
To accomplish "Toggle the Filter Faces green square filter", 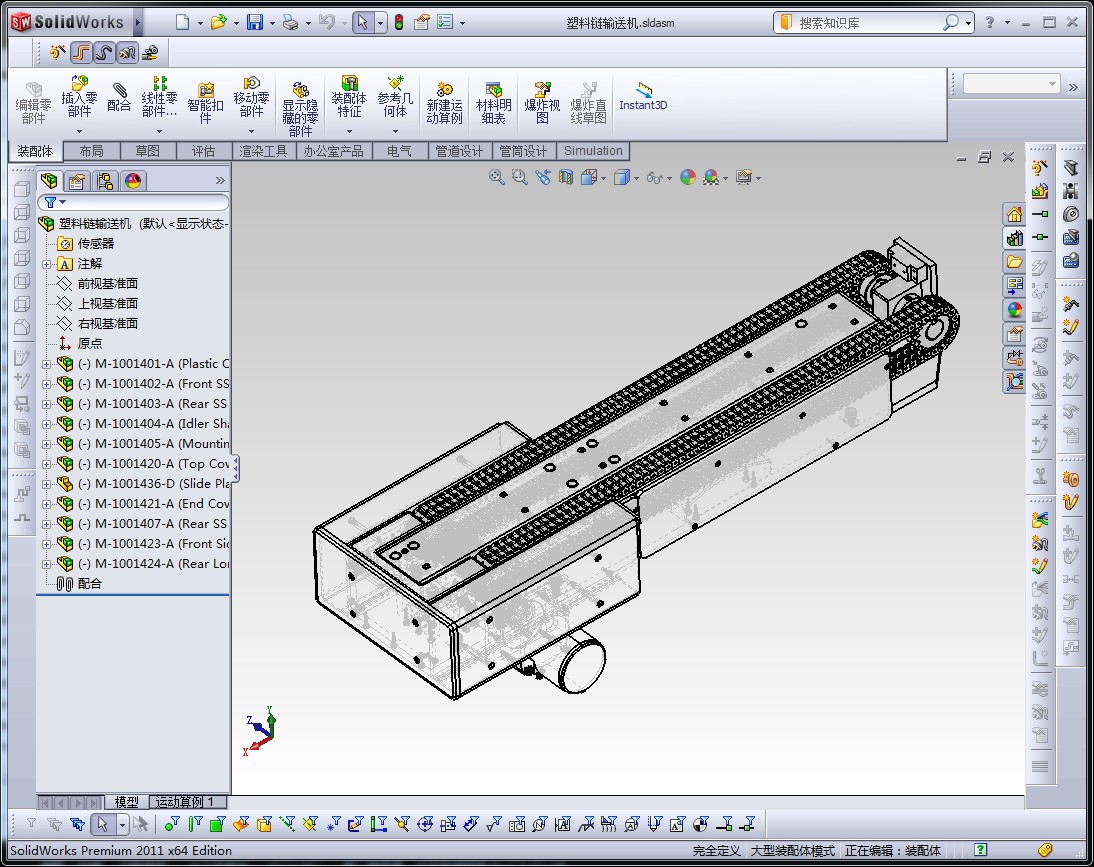I will click(218, 824).
